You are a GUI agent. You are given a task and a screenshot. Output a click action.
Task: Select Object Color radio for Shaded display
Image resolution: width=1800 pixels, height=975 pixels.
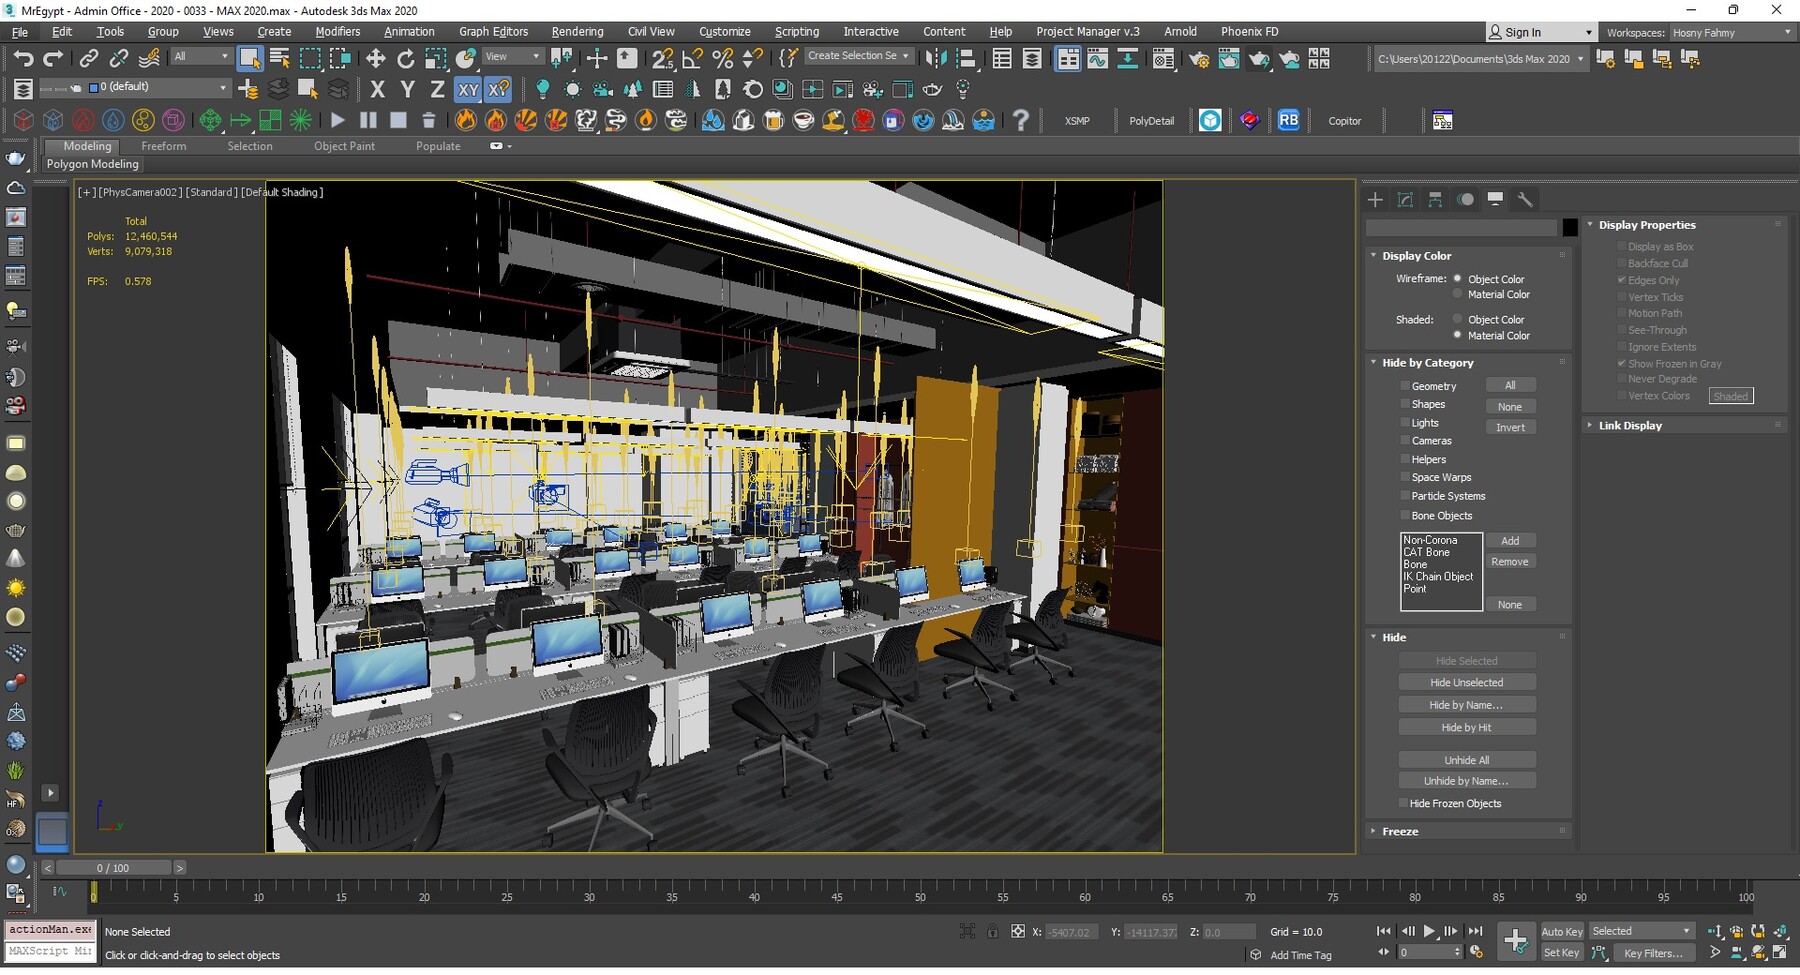tap(1457, 319)
